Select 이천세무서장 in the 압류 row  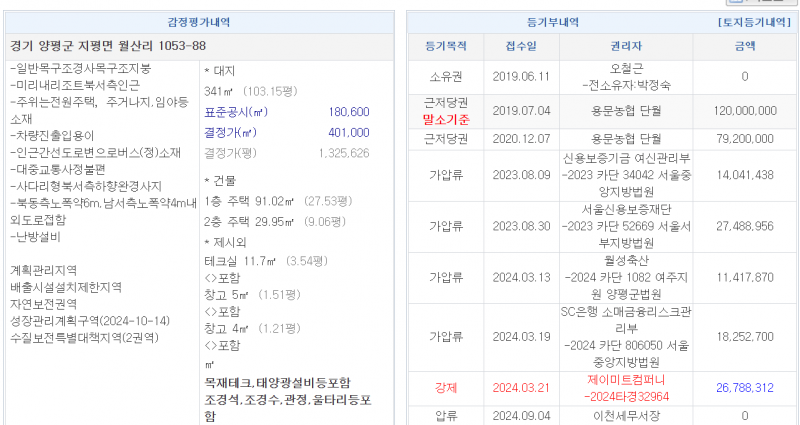click(626, 415)
